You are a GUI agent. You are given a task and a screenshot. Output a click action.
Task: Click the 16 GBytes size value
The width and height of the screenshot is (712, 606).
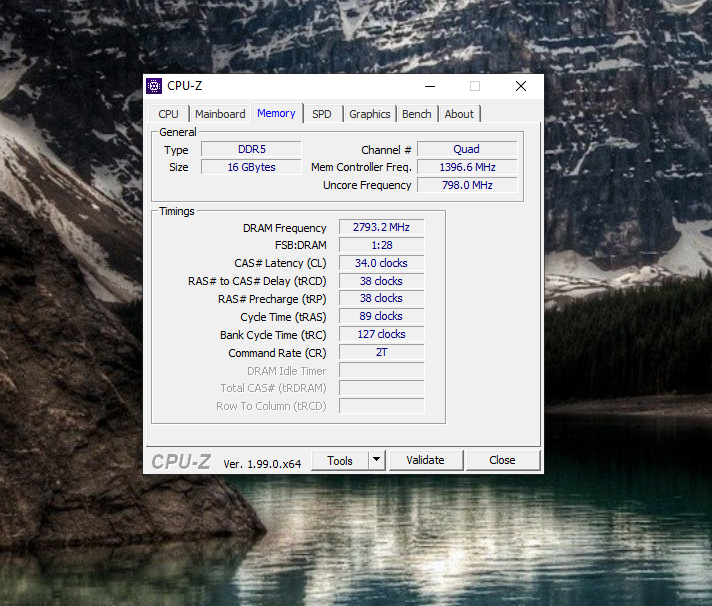pos(252,167)
